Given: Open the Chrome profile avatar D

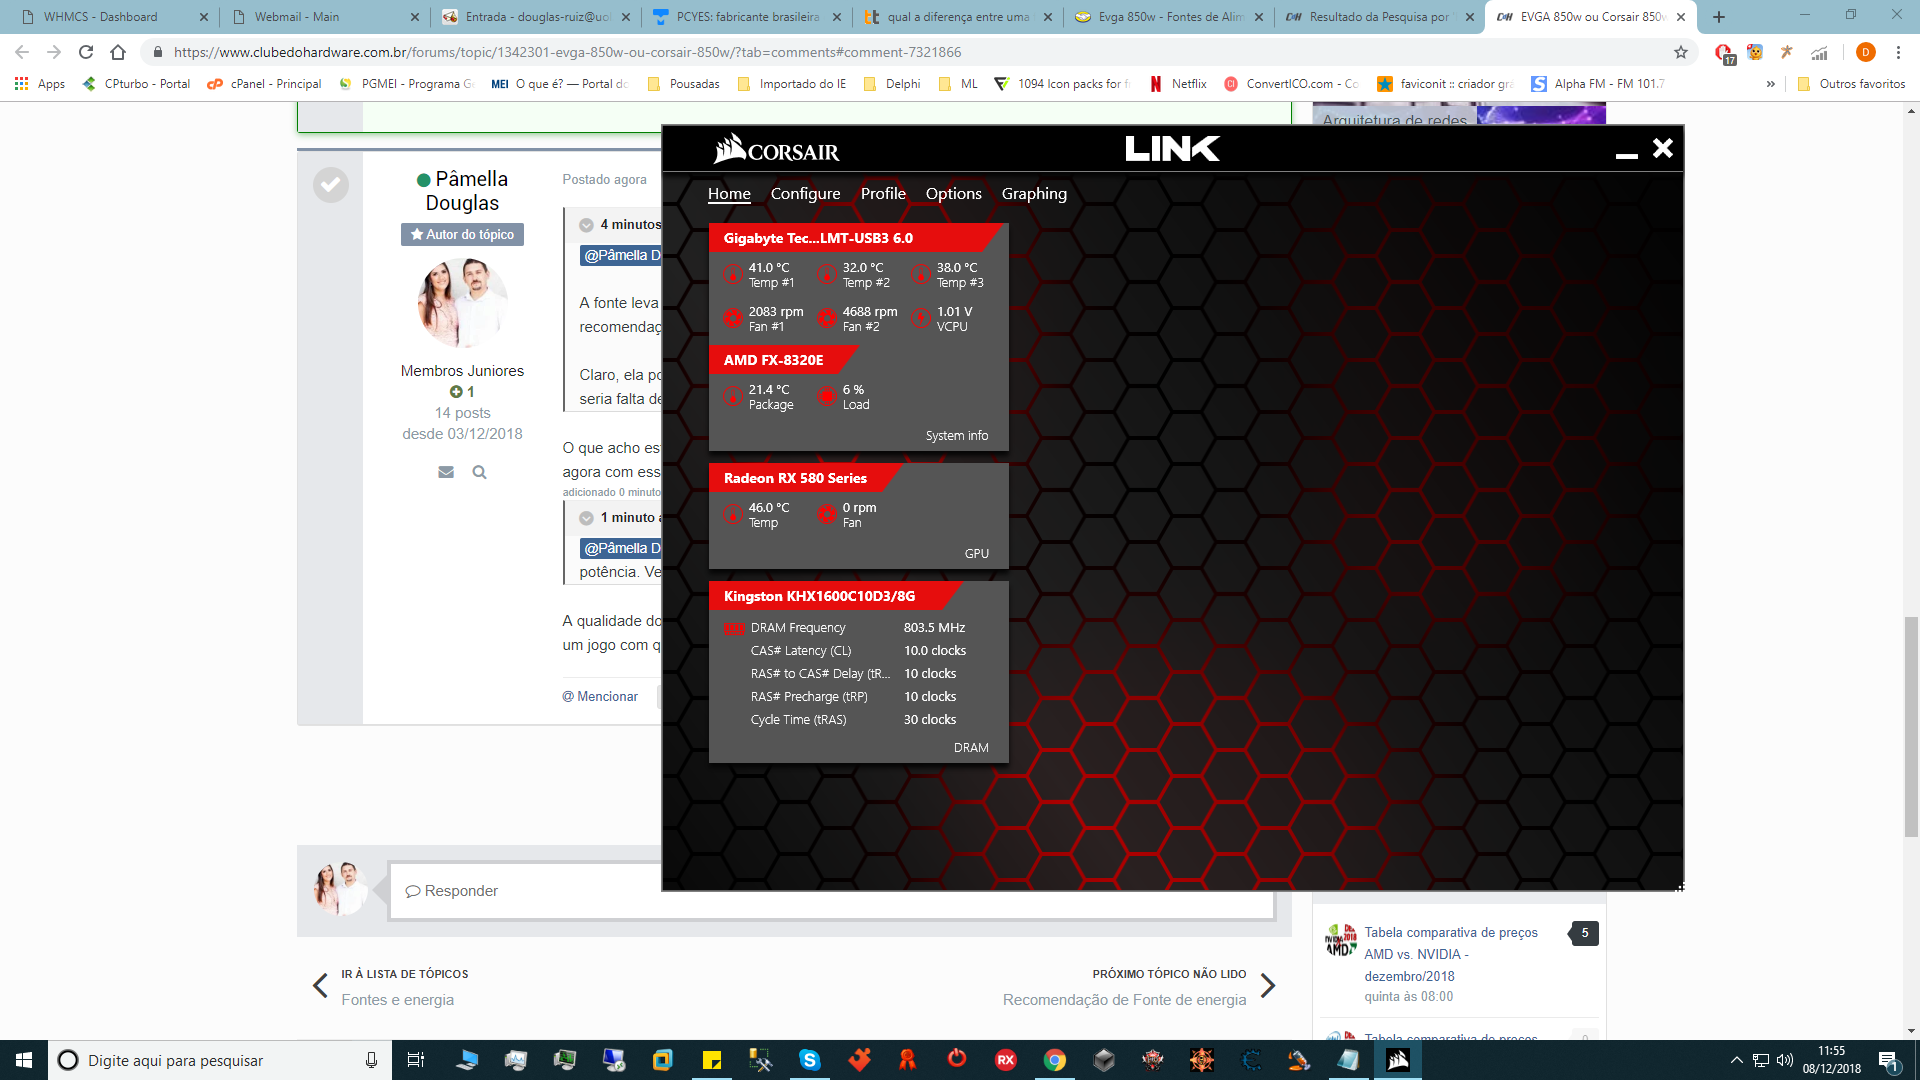Looking at the screenshot, I should pos(1865,52).
